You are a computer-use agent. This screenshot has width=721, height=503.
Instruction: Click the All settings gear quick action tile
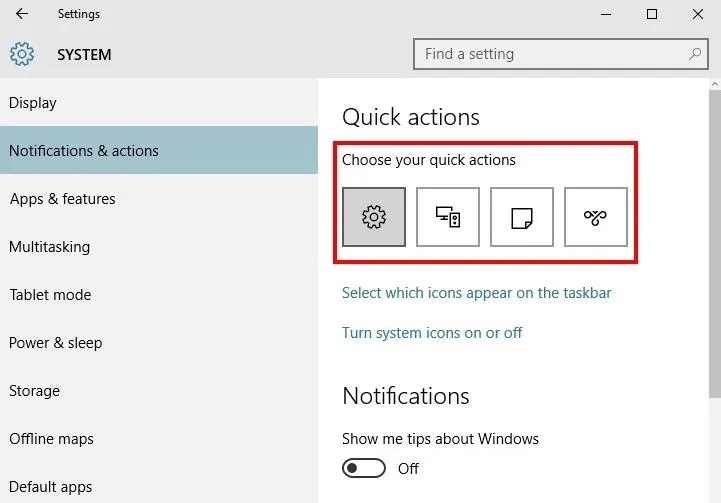point(374,217)
